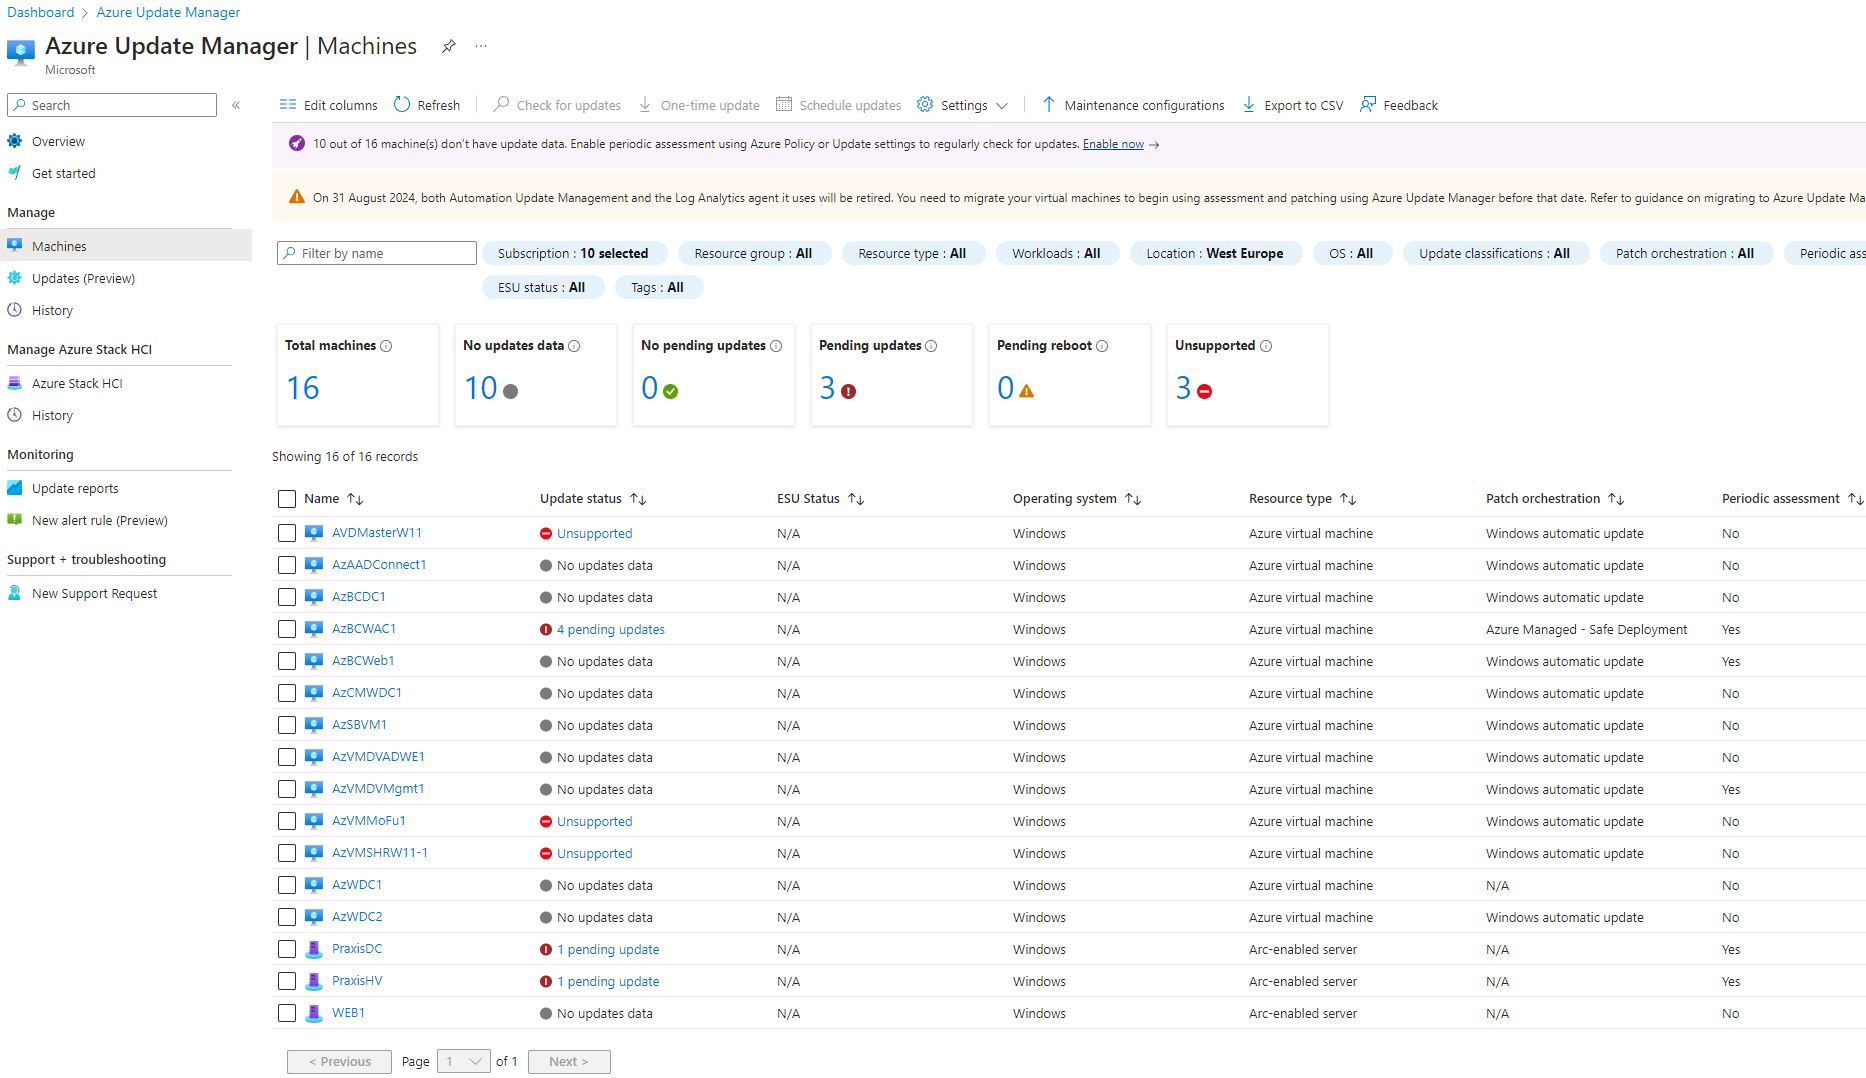Open the Patch orchestration filter pill
1866x1078 pixels.
1686,254
